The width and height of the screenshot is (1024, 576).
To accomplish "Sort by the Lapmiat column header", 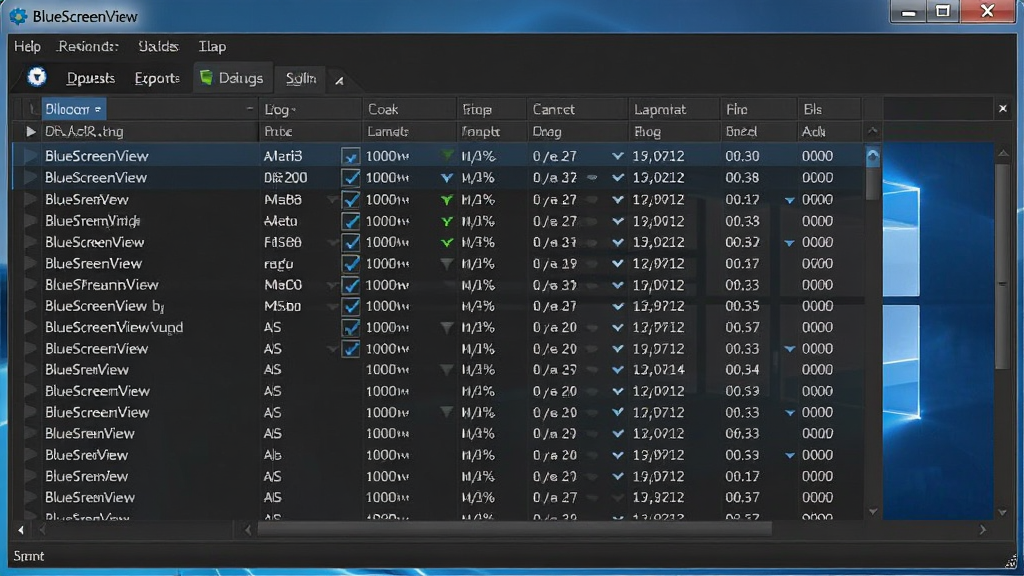I will 674,109.
